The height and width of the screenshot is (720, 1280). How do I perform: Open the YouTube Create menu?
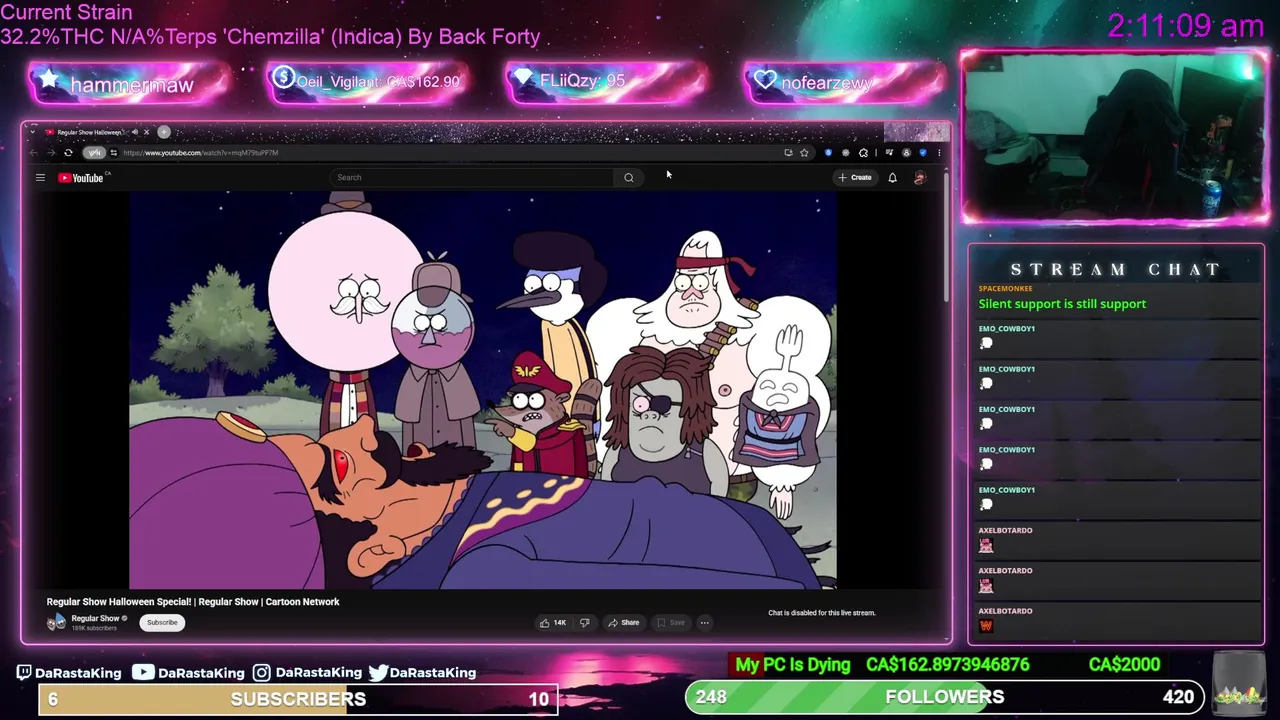click(855, 178)
